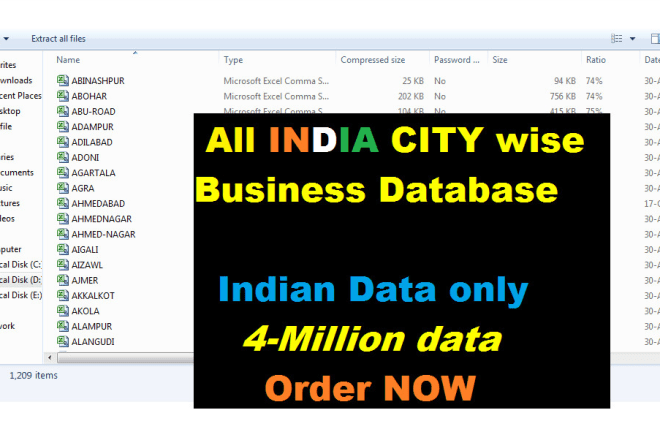
Task: Click the ALANGUDI Excel file icon
Action: tap(63, 341)
